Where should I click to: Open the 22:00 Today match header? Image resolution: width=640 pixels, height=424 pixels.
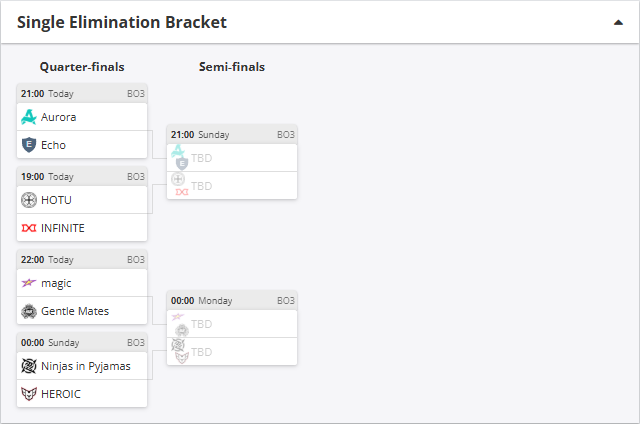click(x=82, y=260)
